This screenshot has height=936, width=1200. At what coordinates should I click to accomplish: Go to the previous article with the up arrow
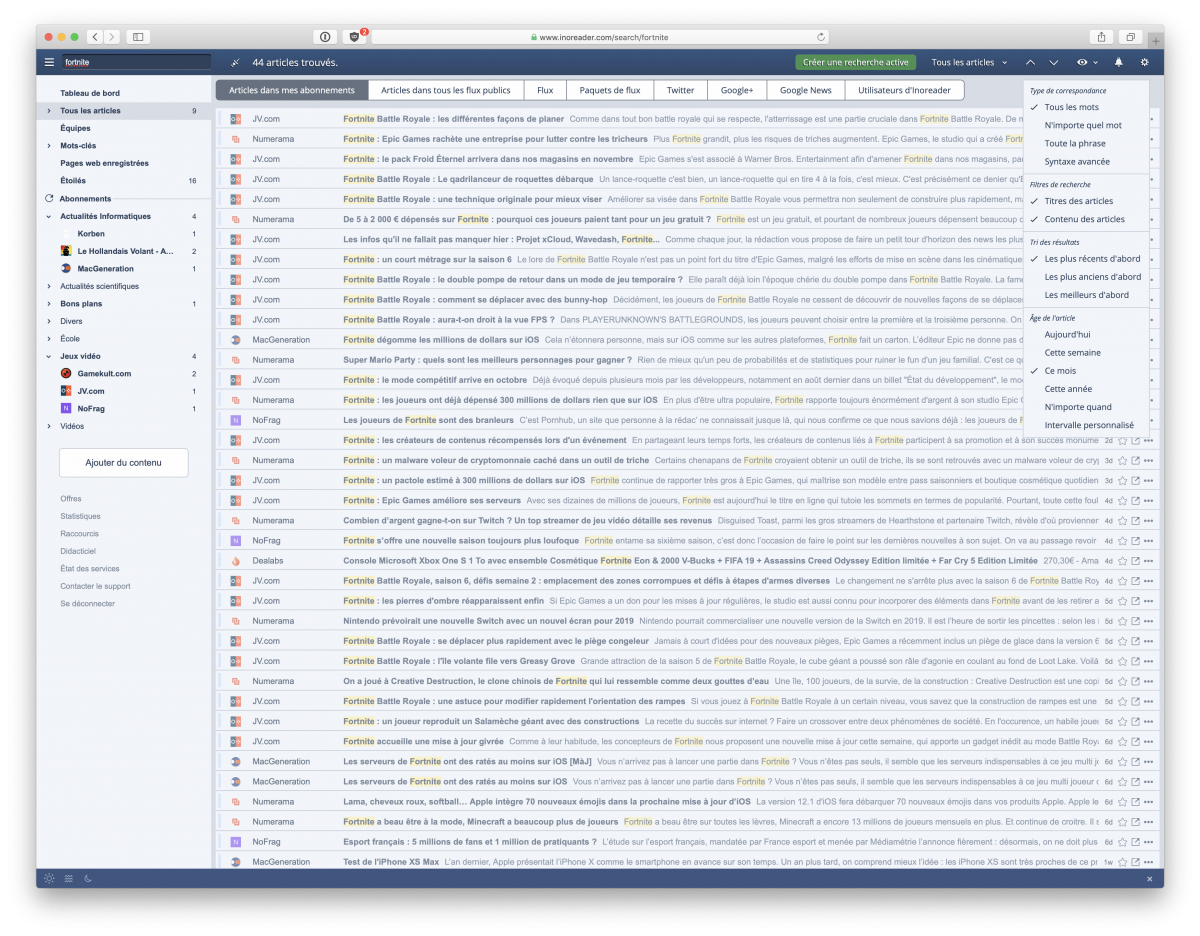[1030, 62]
